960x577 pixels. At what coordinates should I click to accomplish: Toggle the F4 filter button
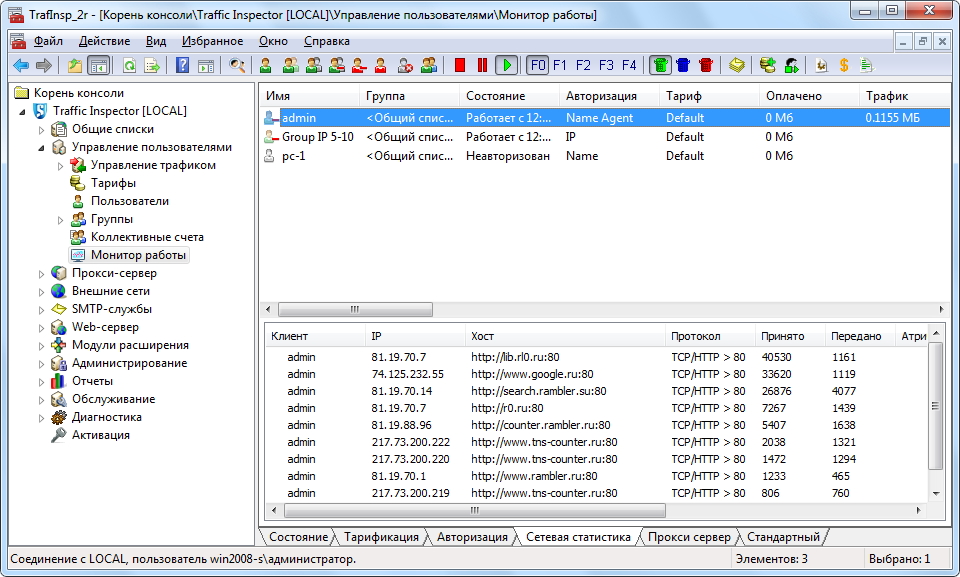(629, 65)
